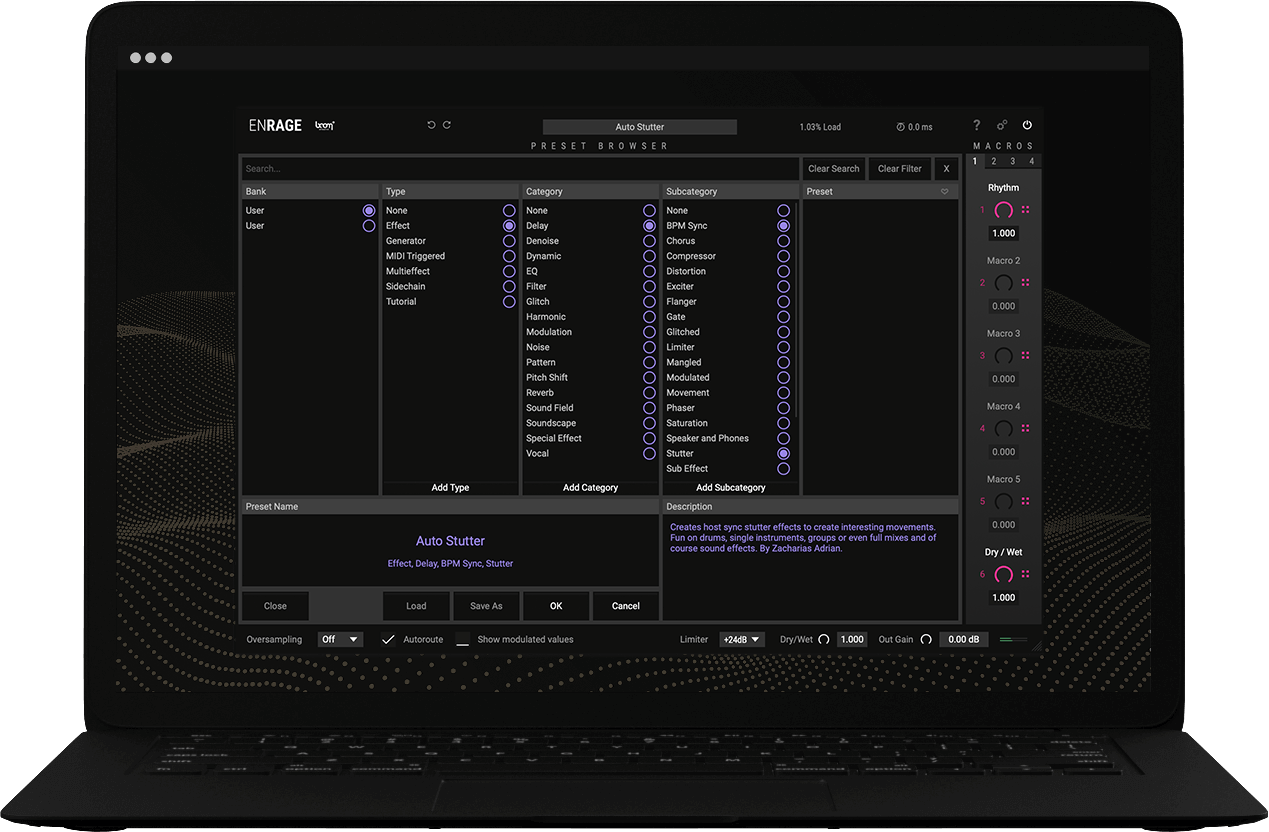The width and height of the screenshot is (1269, 832).
Task: Enable the Autoroute checkbox
Action: pos(389,640)
